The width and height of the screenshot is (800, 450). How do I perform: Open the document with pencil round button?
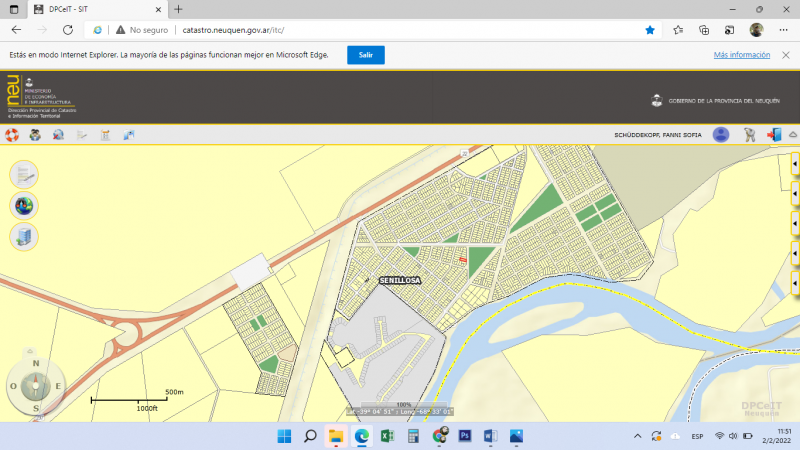point(23,174)
